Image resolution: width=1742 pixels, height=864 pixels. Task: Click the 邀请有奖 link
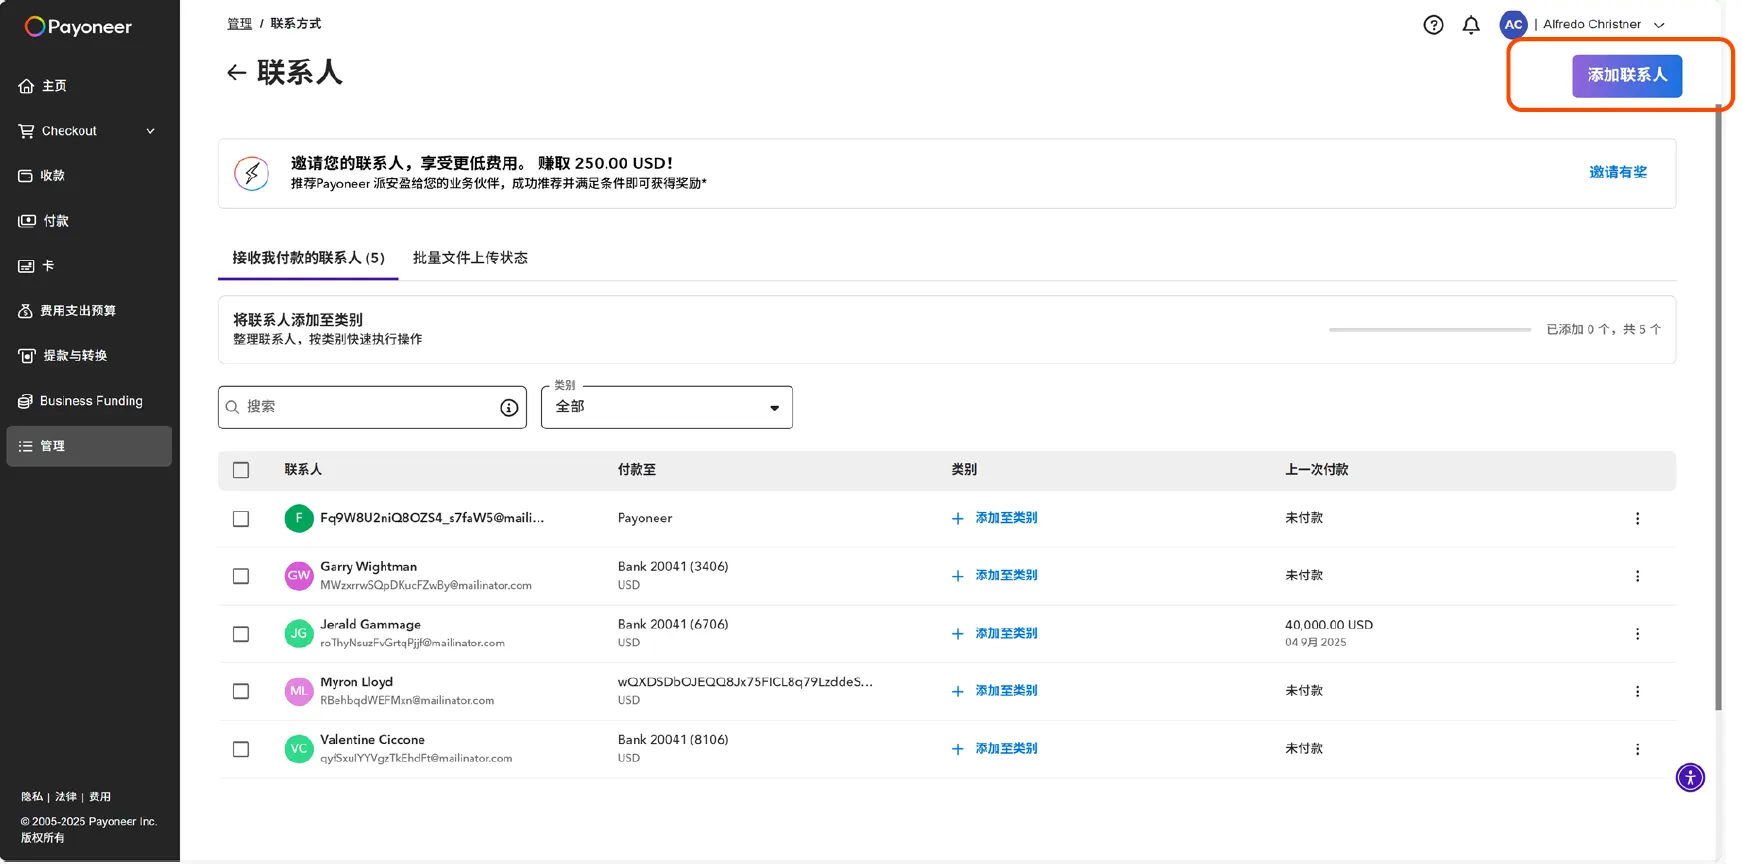[x=1618, y=173]
